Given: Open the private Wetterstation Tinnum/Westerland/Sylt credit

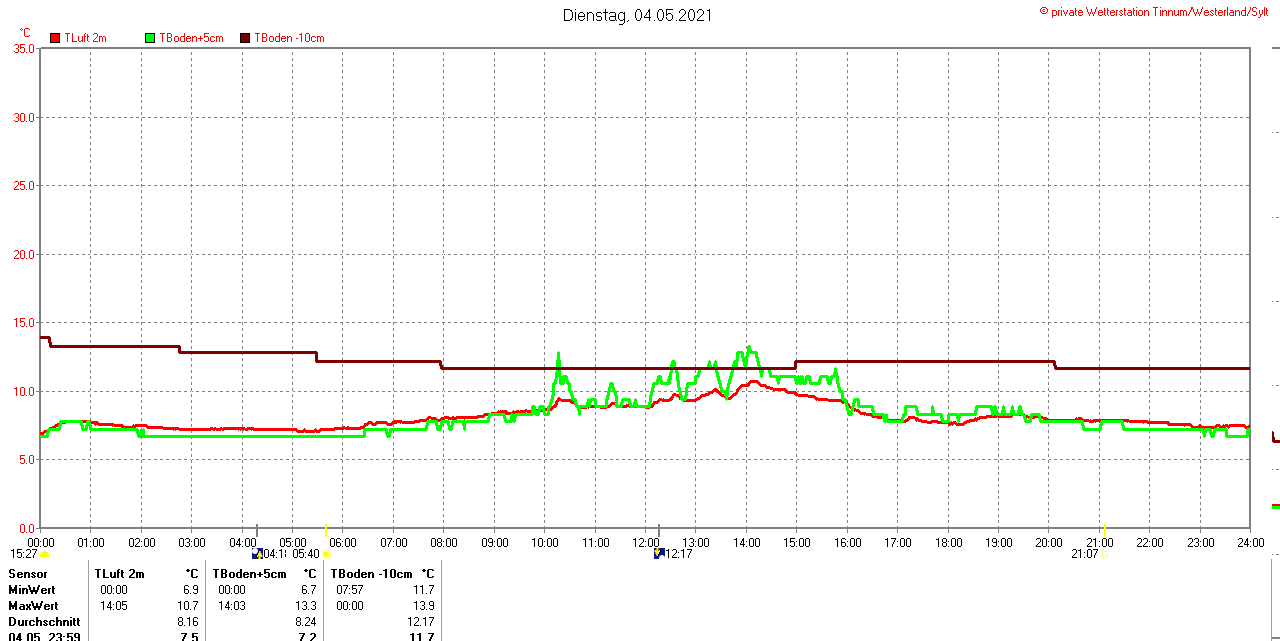Looking at the screenshot, I should [1160, 12].
